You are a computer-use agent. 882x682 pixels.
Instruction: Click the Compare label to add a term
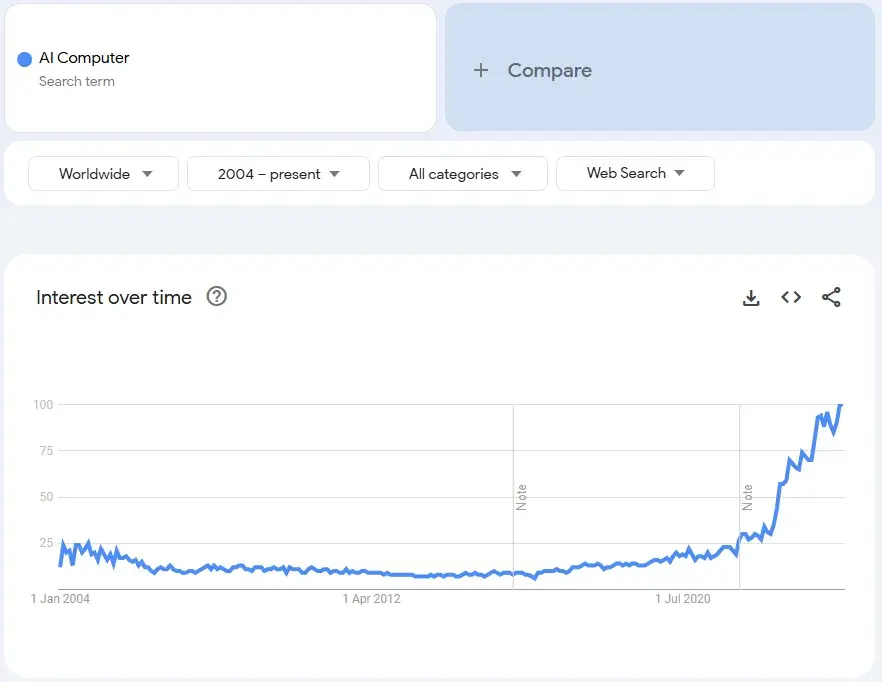click(x=549, y=70)
